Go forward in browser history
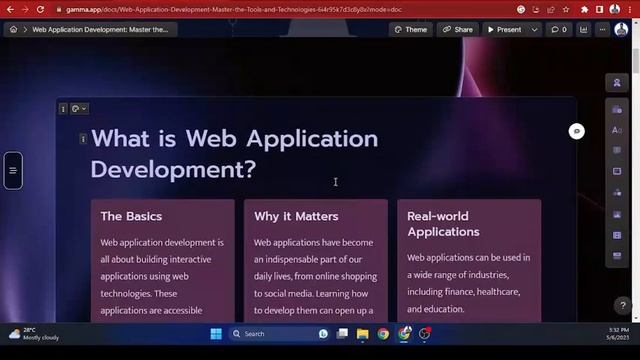640x360 pixels. tap(25, 9)
